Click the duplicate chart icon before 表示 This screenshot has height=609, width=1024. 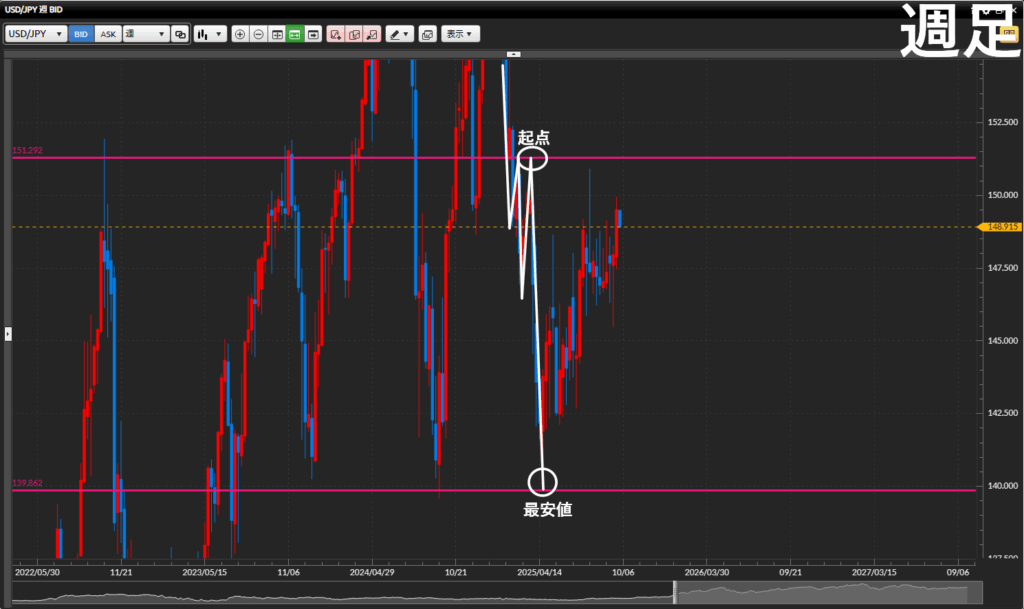pyautogui.click(x=428, y=34)
